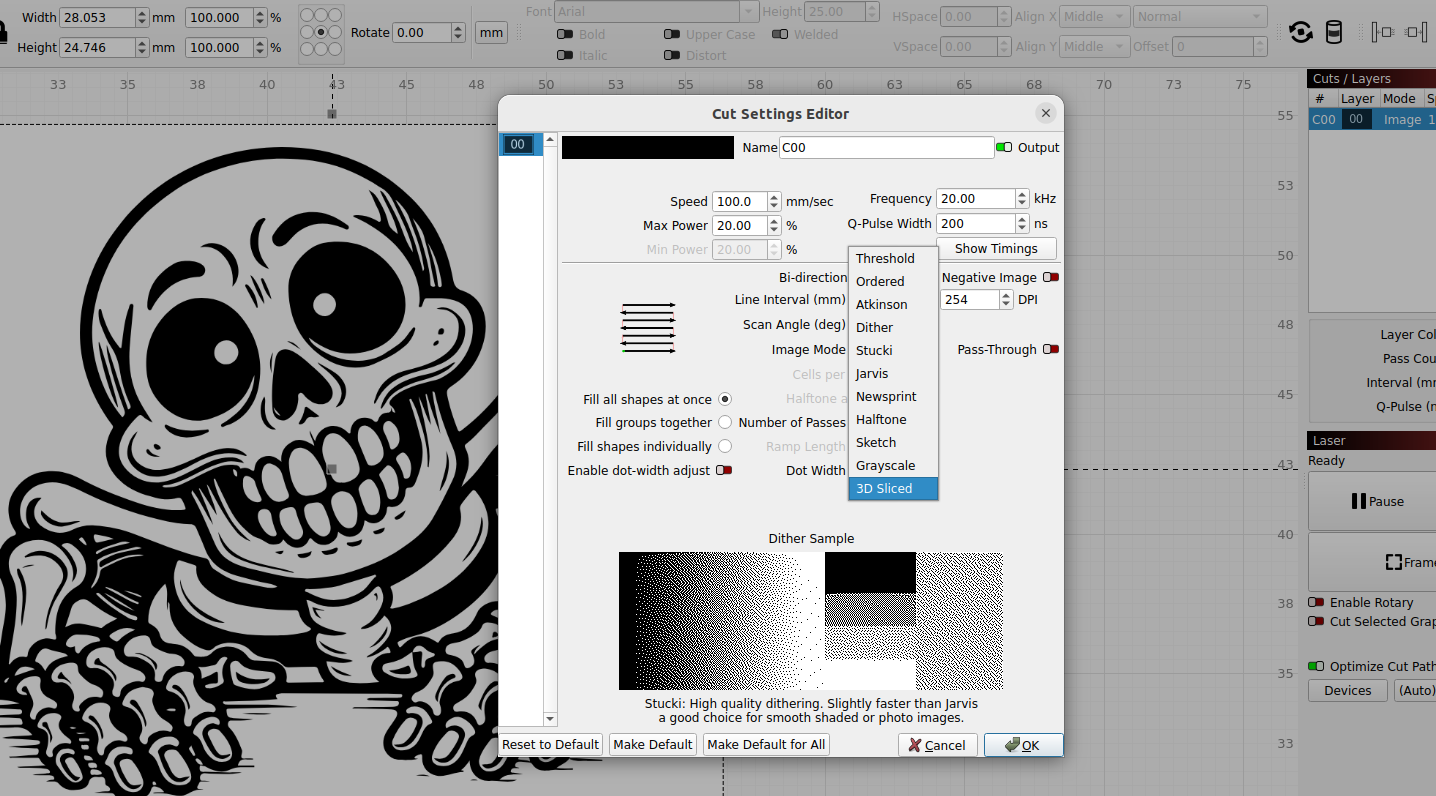
Task: Click the padlock aspect ratio icon
Action: pos(3,33)
